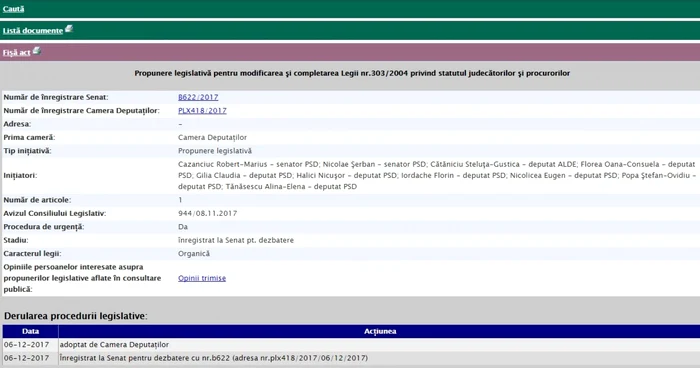Click the legislative proposal title heading
Viewport: 700px width, 368px height.
[352, 73]
